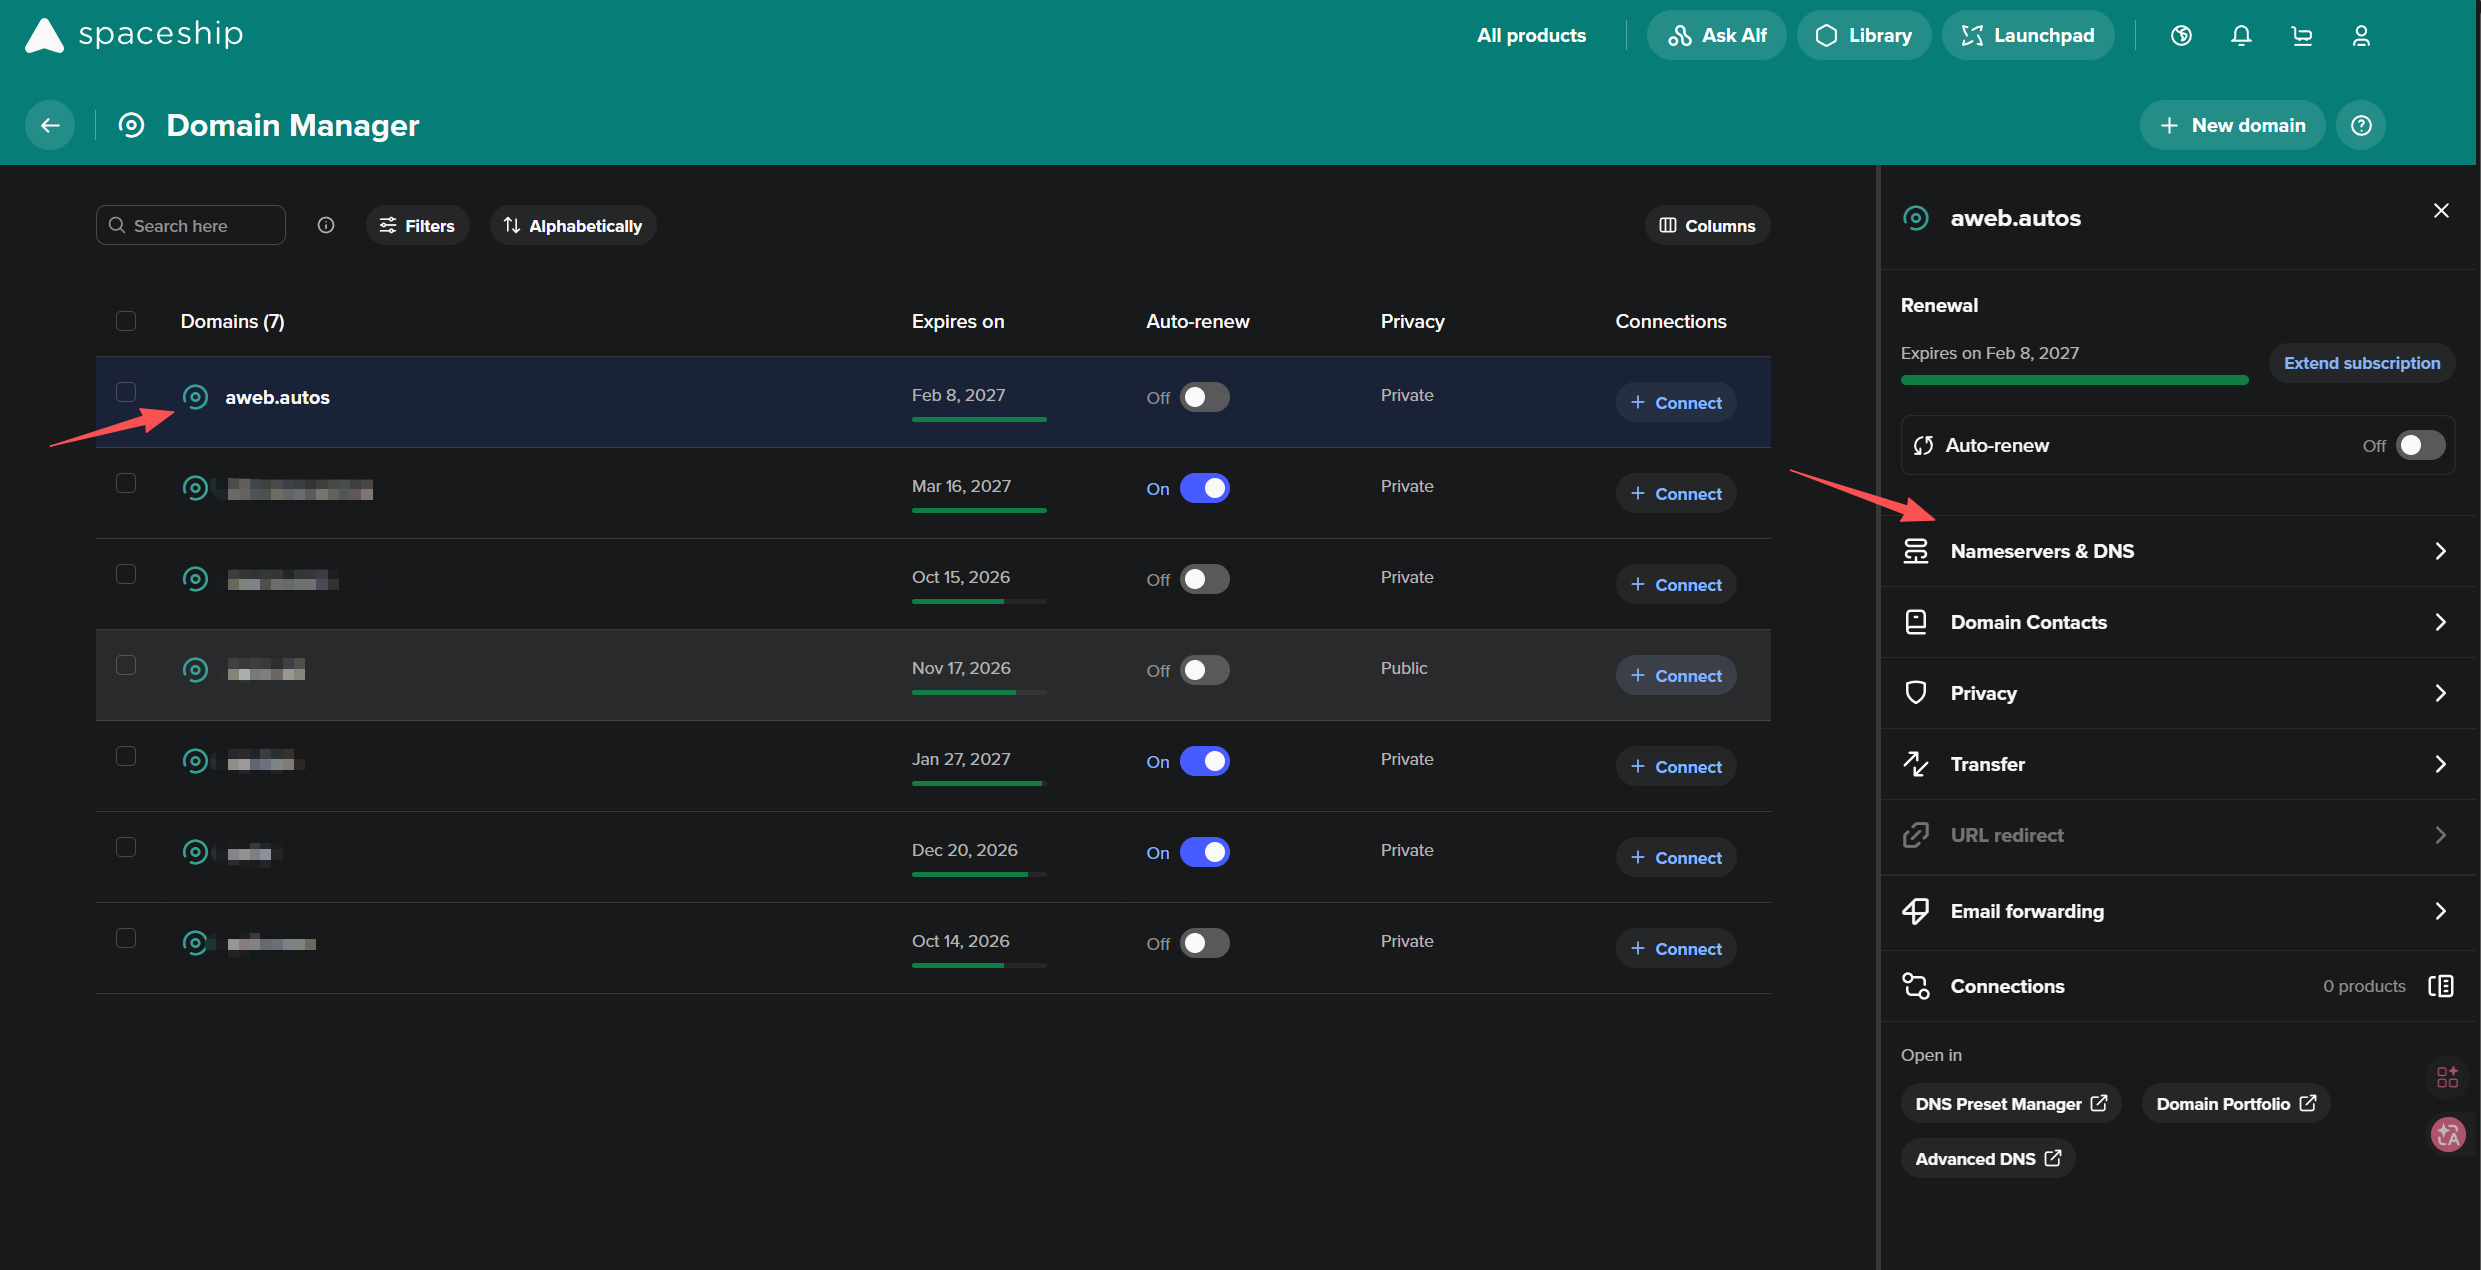Click the help question mark icon
The image size is (2481, 1270).
(2361, 125)
